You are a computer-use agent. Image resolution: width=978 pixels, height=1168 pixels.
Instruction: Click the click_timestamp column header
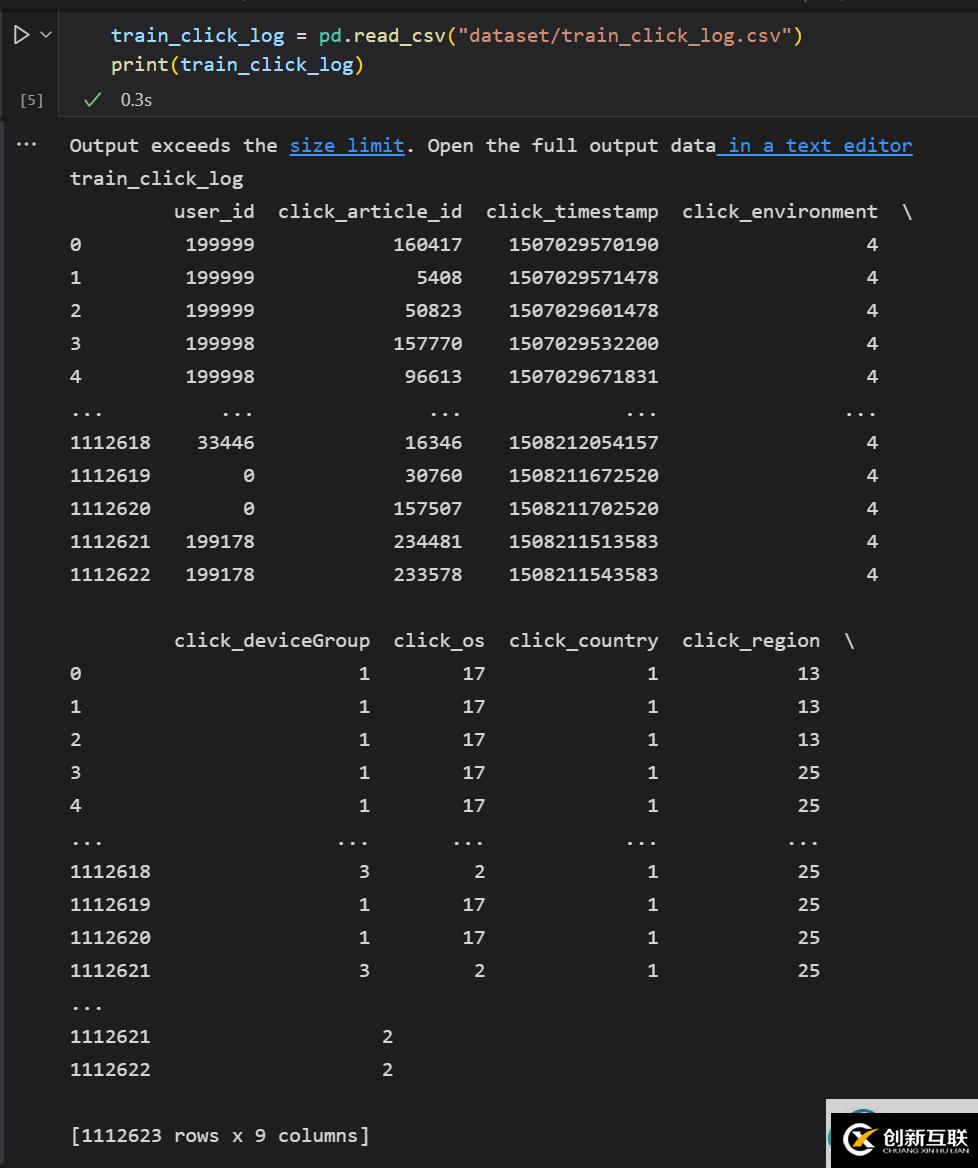point(572,212)
